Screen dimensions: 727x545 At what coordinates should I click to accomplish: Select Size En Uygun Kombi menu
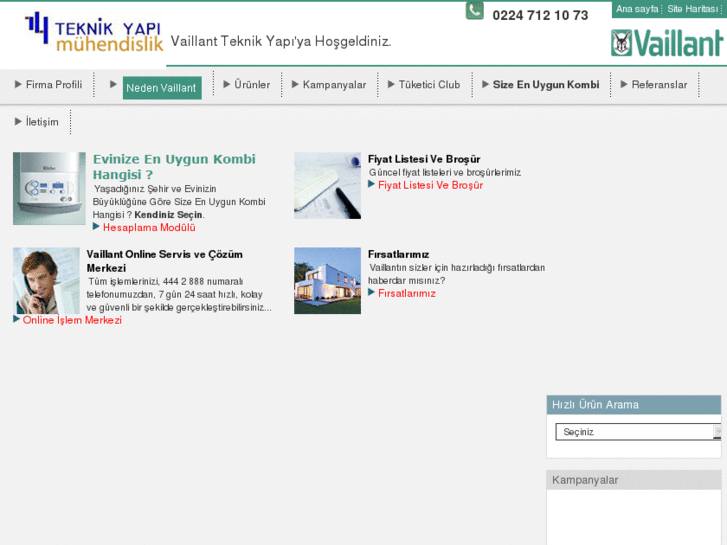(546, 84)
